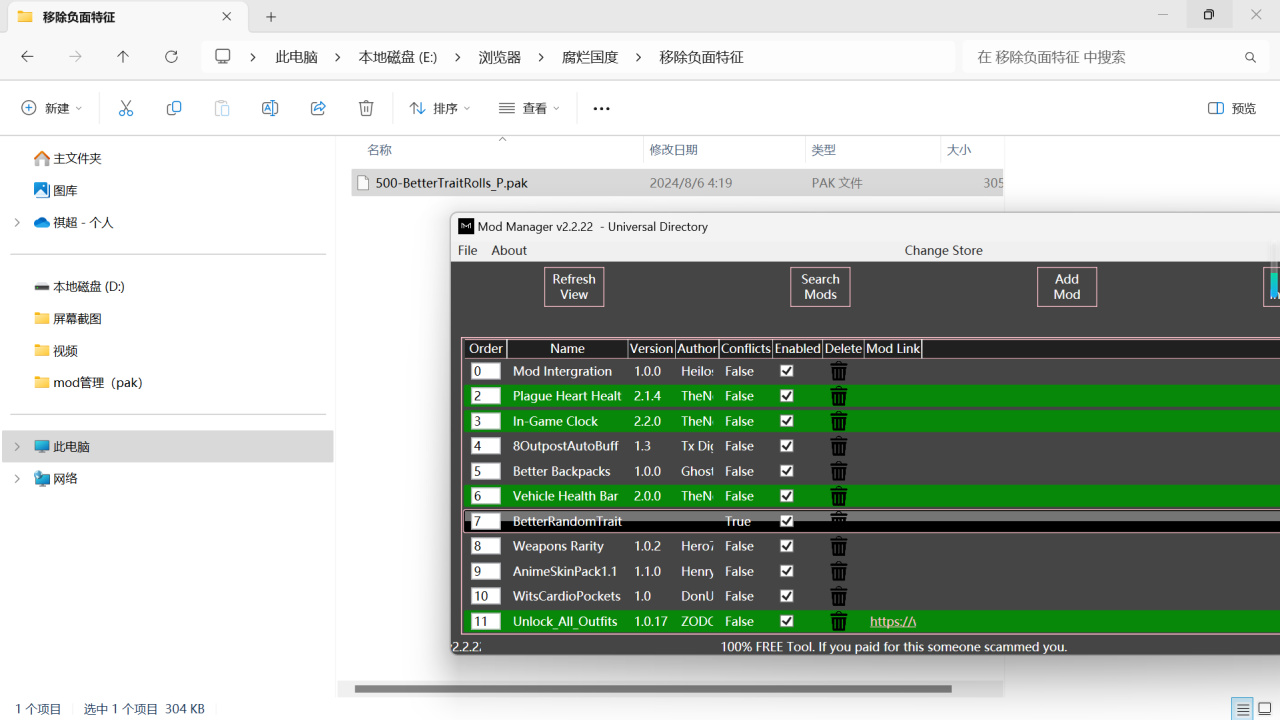This screenshot has height=720, width=1280.
Task: Click trash icon in Better Backpacks row
Action: [839, 471]
